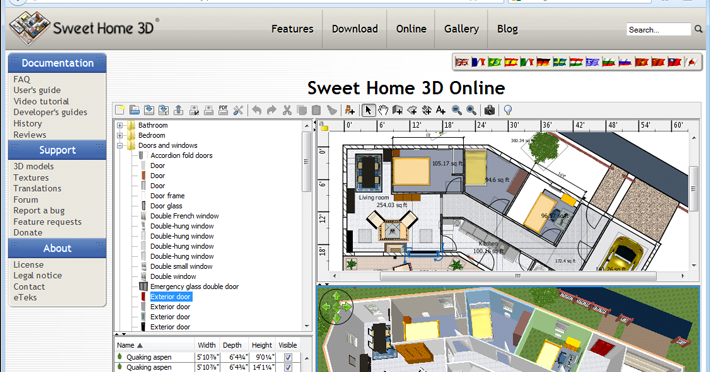Select the Add text tool
The width and height of the screenshot is (710, 372).
pyautogui.click(x=441, y=110)
